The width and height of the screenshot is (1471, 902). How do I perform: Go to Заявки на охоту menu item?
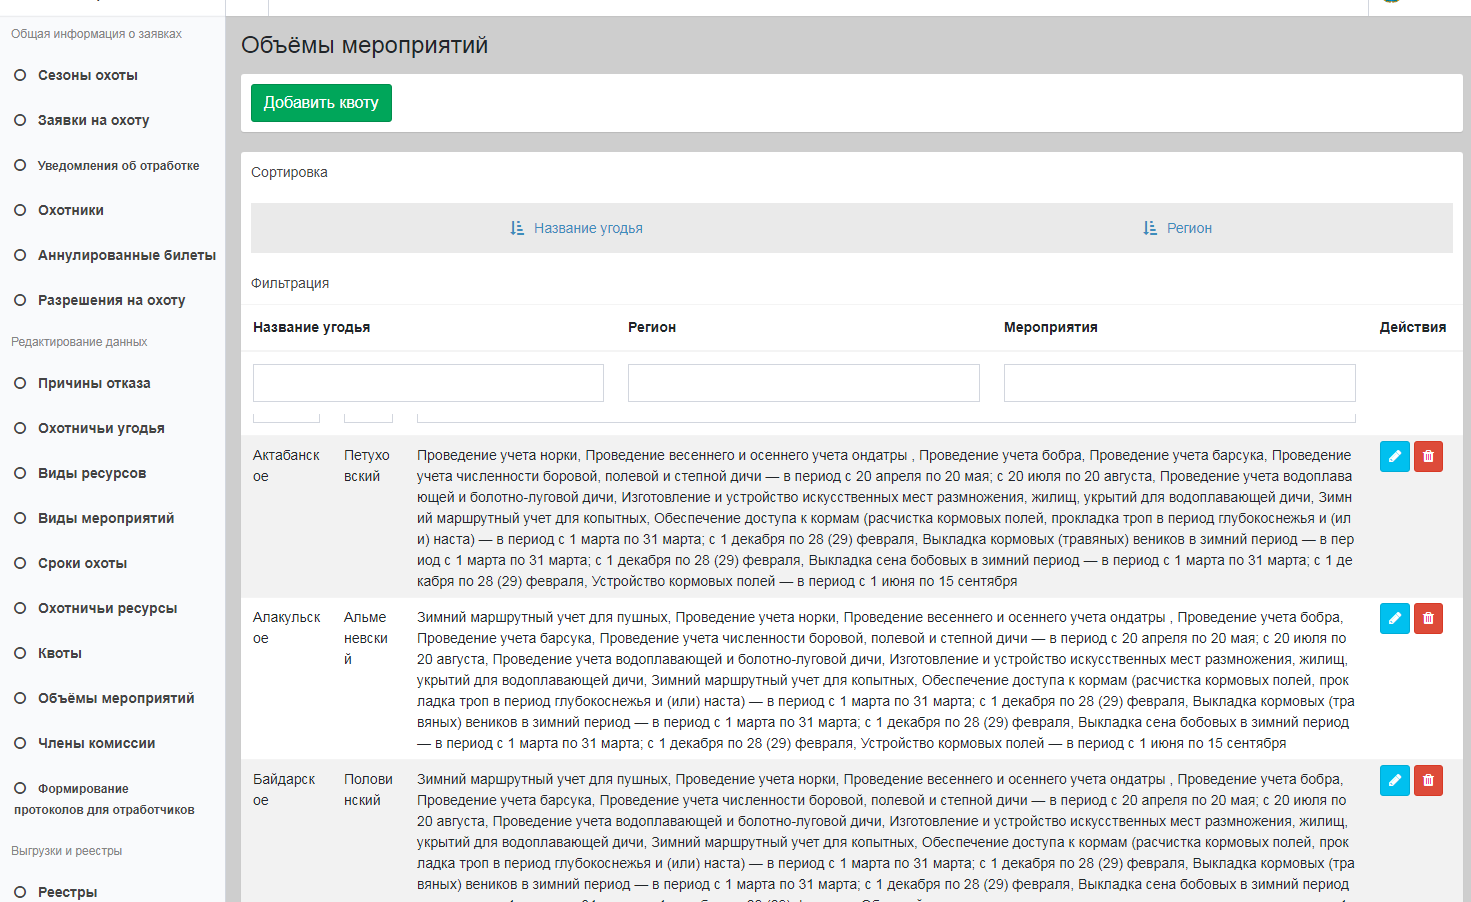[x=93, y=120]
